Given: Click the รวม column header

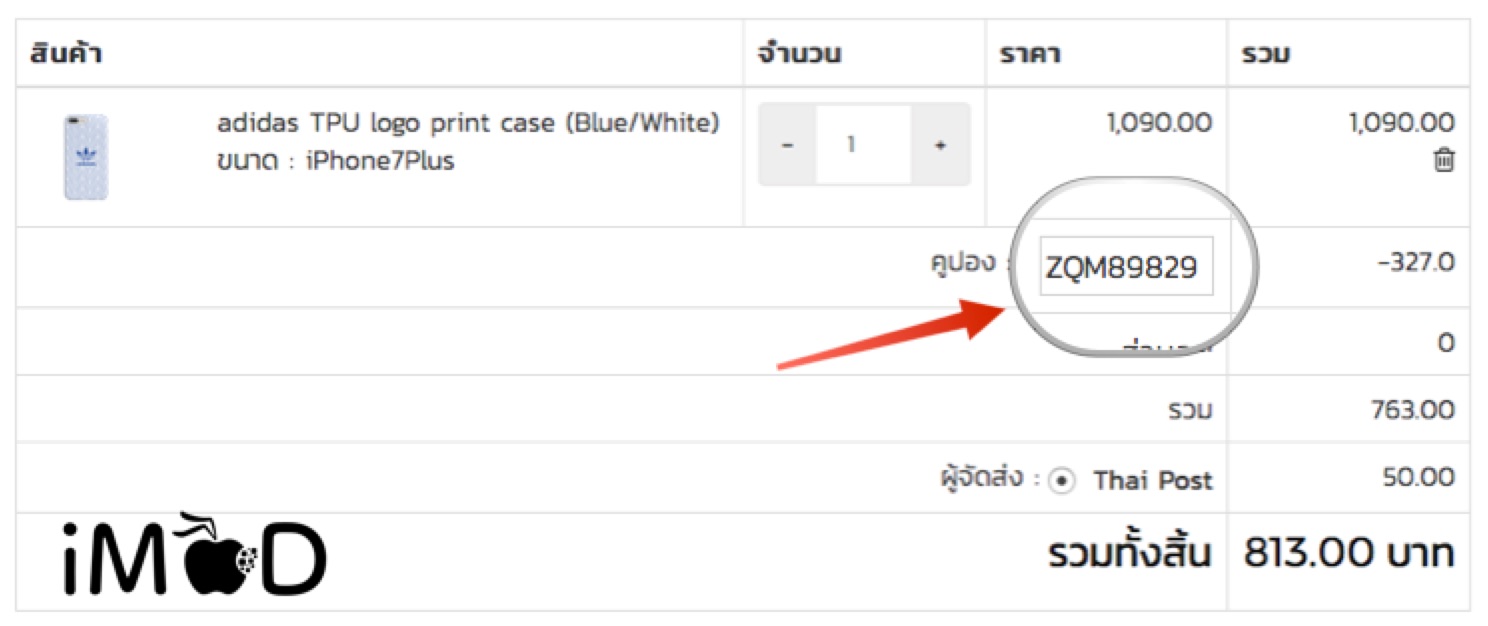Looking at the screenshot, I should [1265, 53].
